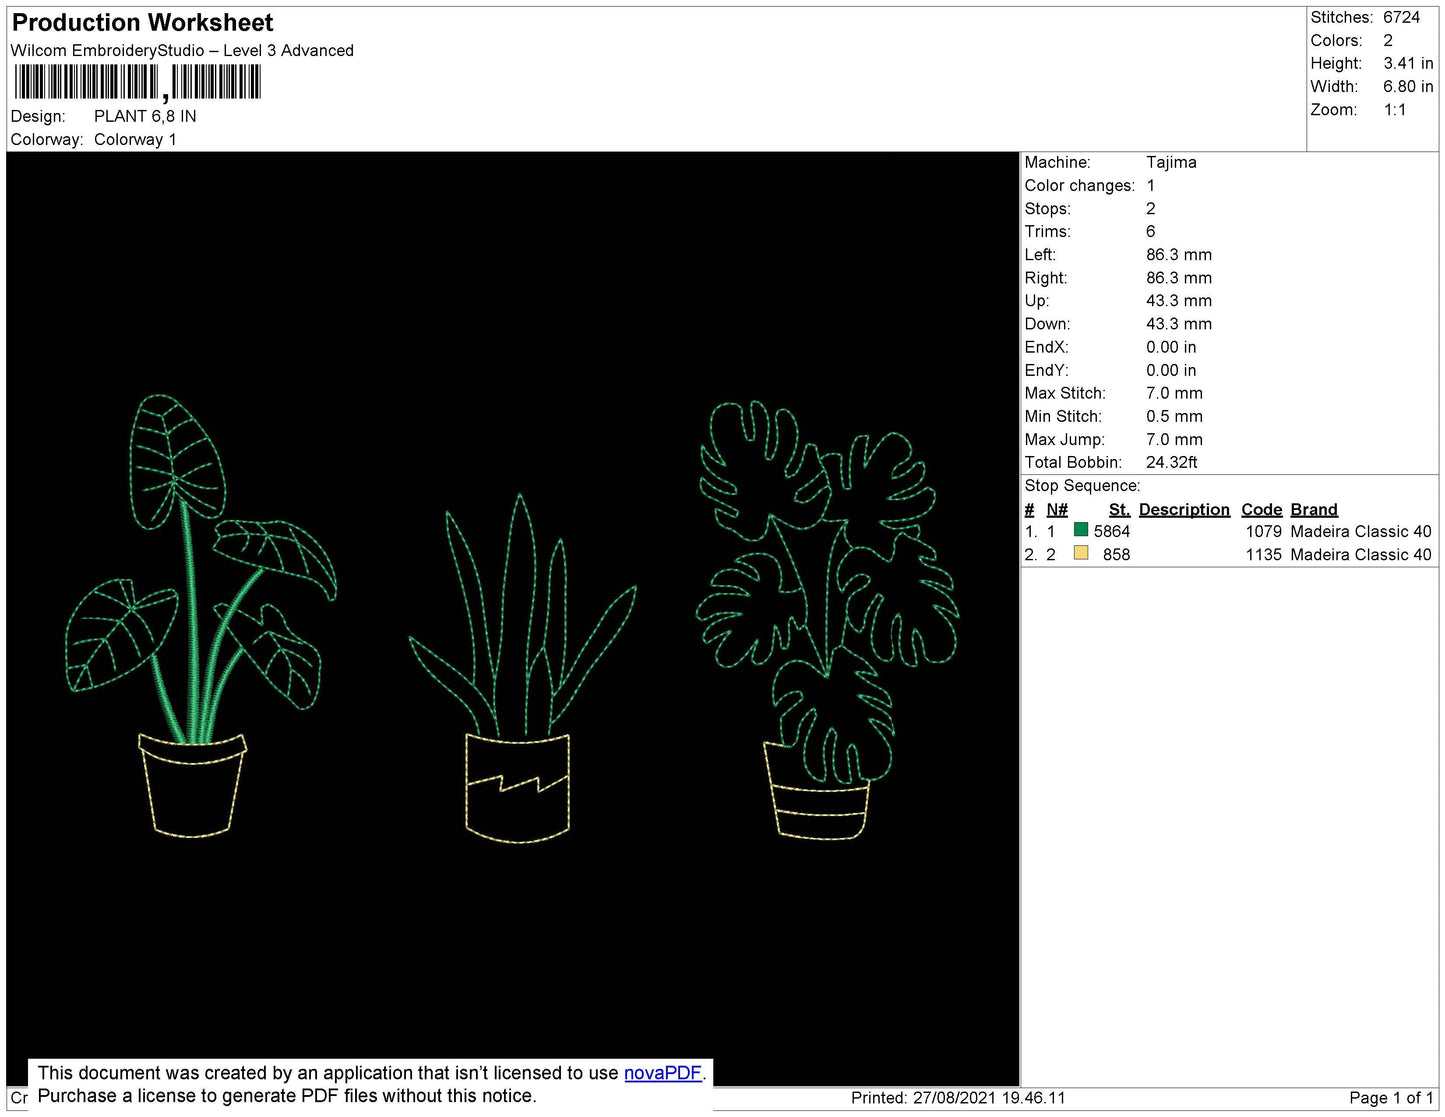Click the 'N#' column header
Image resolution: width=1445 pixels, height=1117 pixels.
click(x=1057, y=509)
